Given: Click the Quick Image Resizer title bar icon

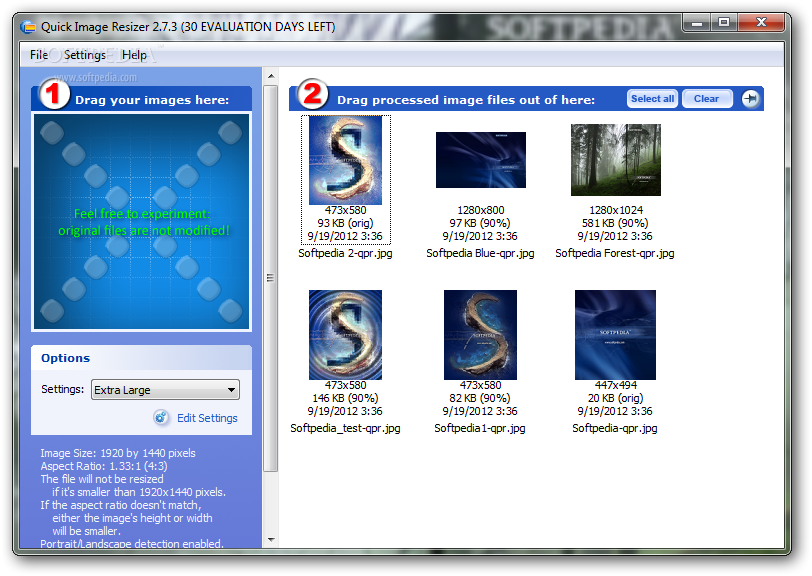Looking at the screenshot, I should click(x=28, y=27).
